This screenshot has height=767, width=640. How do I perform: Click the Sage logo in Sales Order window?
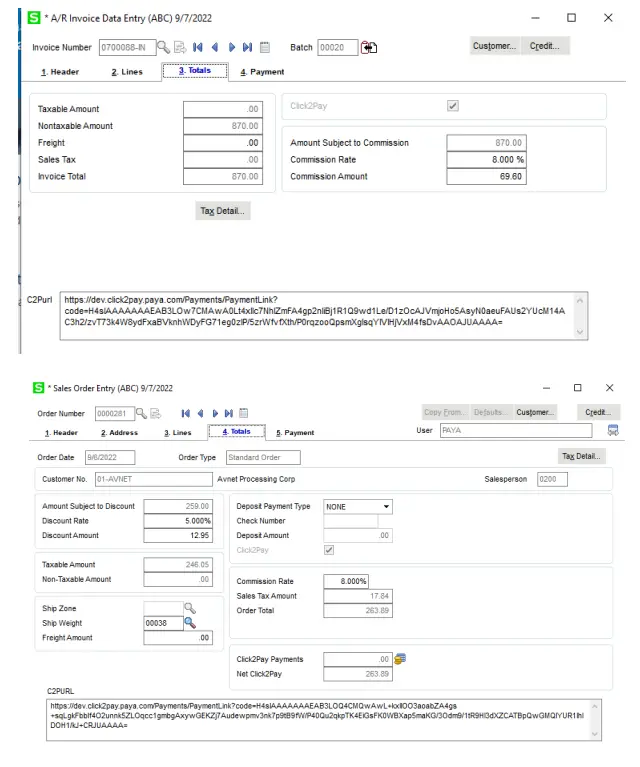39,388
